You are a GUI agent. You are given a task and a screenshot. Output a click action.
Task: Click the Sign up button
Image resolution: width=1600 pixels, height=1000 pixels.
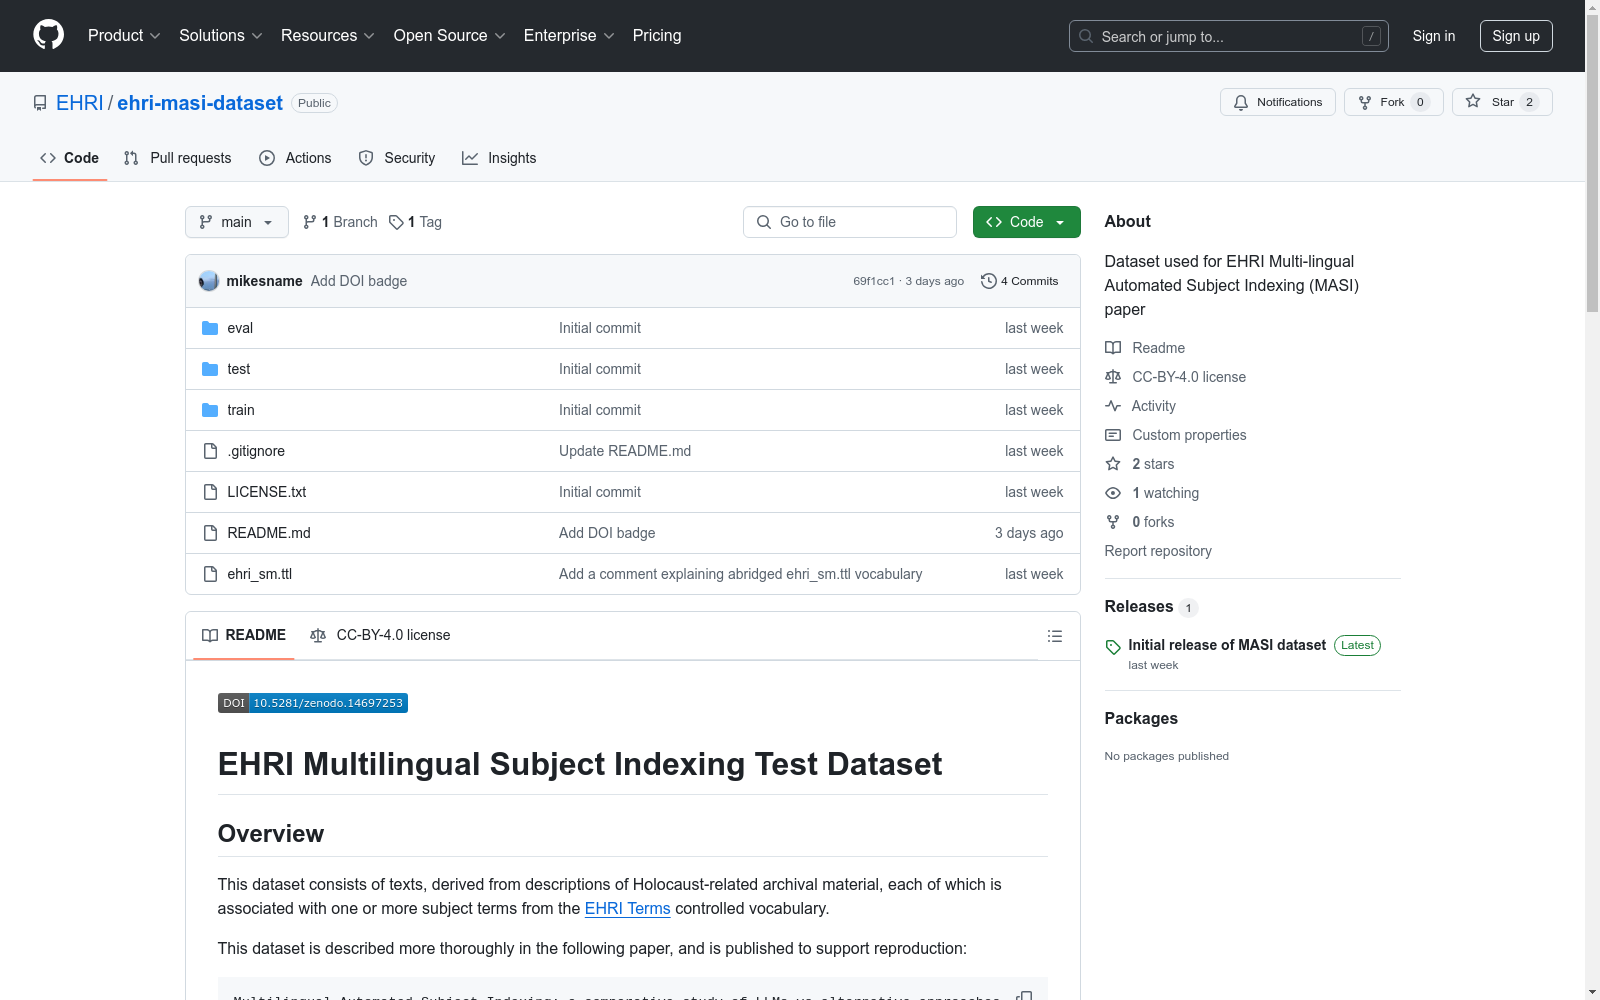1516,36
